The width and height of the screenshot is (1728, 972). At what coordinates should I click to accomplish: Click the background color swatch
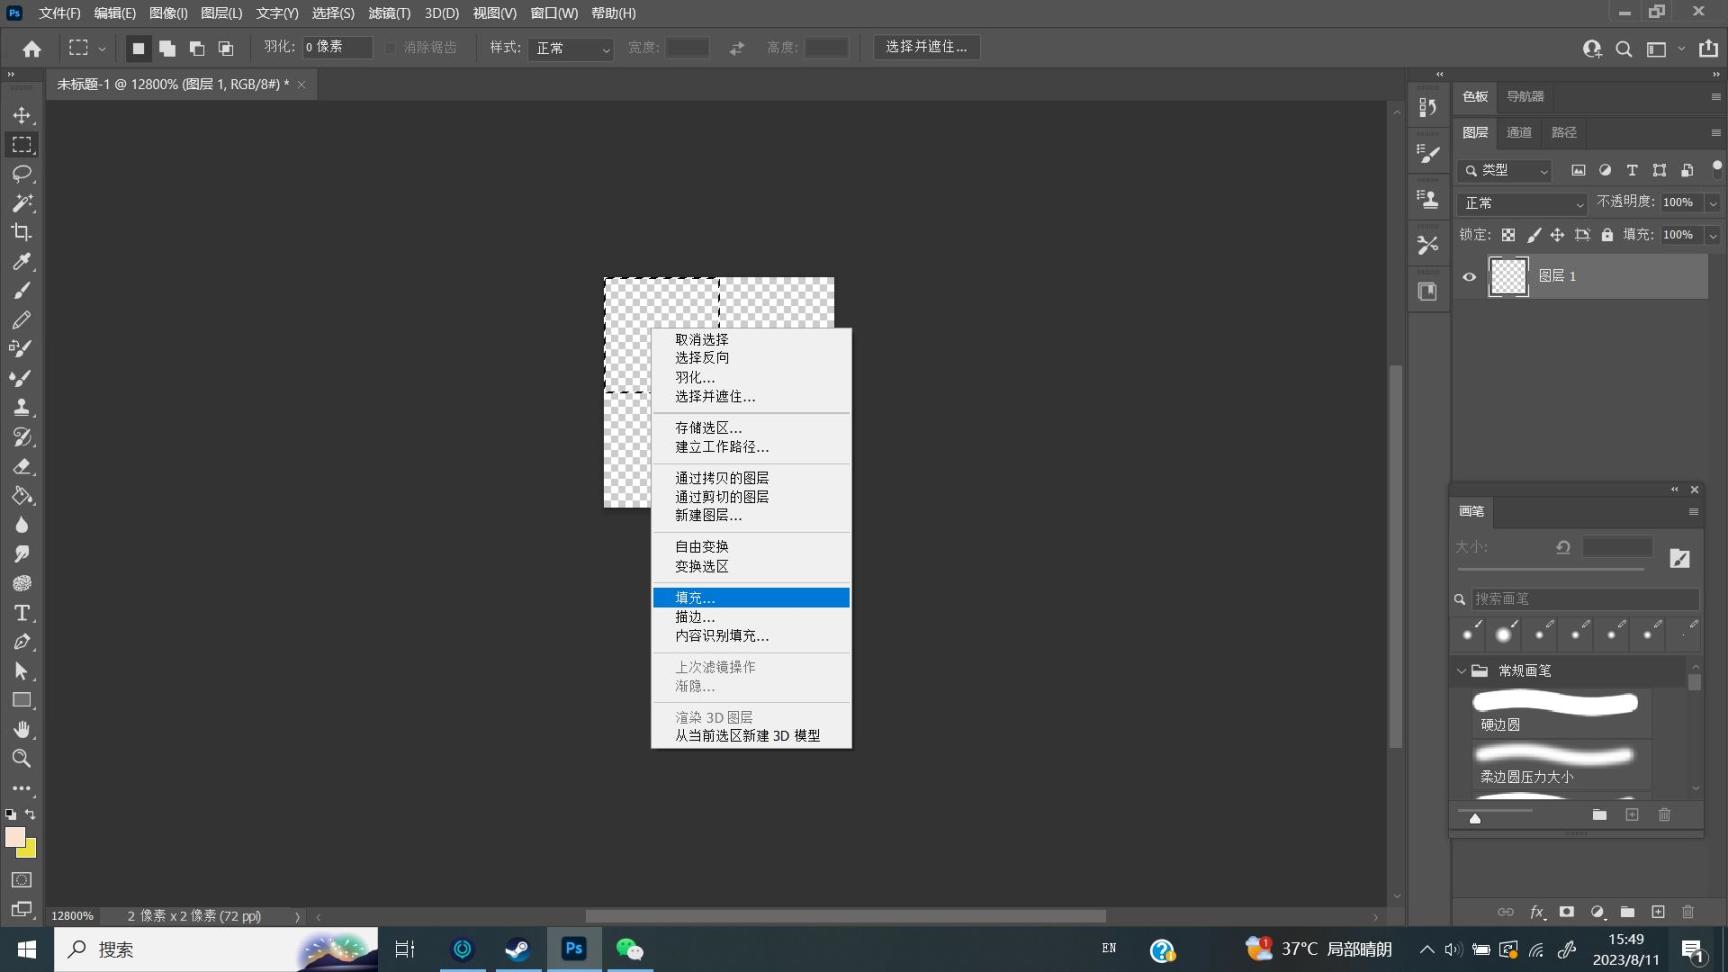coord(28,850)
